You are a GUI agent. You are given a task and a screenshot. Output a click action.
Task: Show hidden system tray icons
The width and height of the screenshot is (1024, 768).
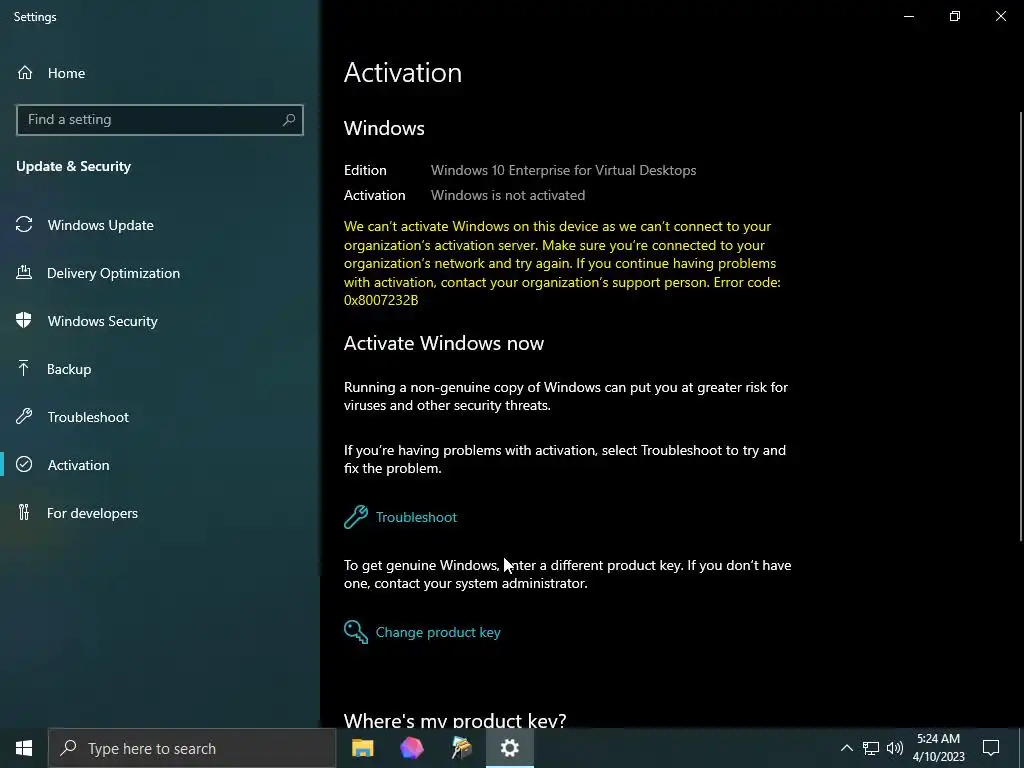pyautogui.click(x=846, y=748)
